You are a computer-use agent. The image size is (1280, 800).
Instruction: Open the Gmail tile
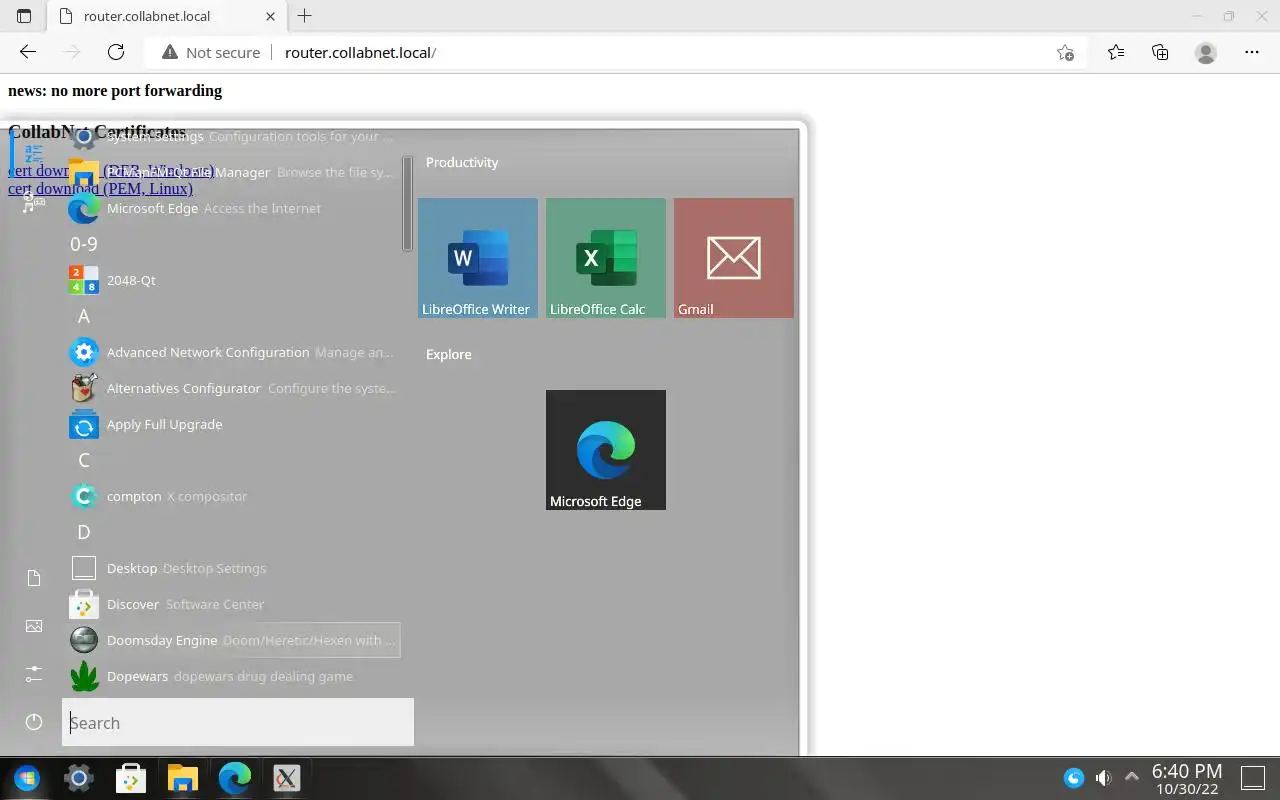tap(734, 258)
